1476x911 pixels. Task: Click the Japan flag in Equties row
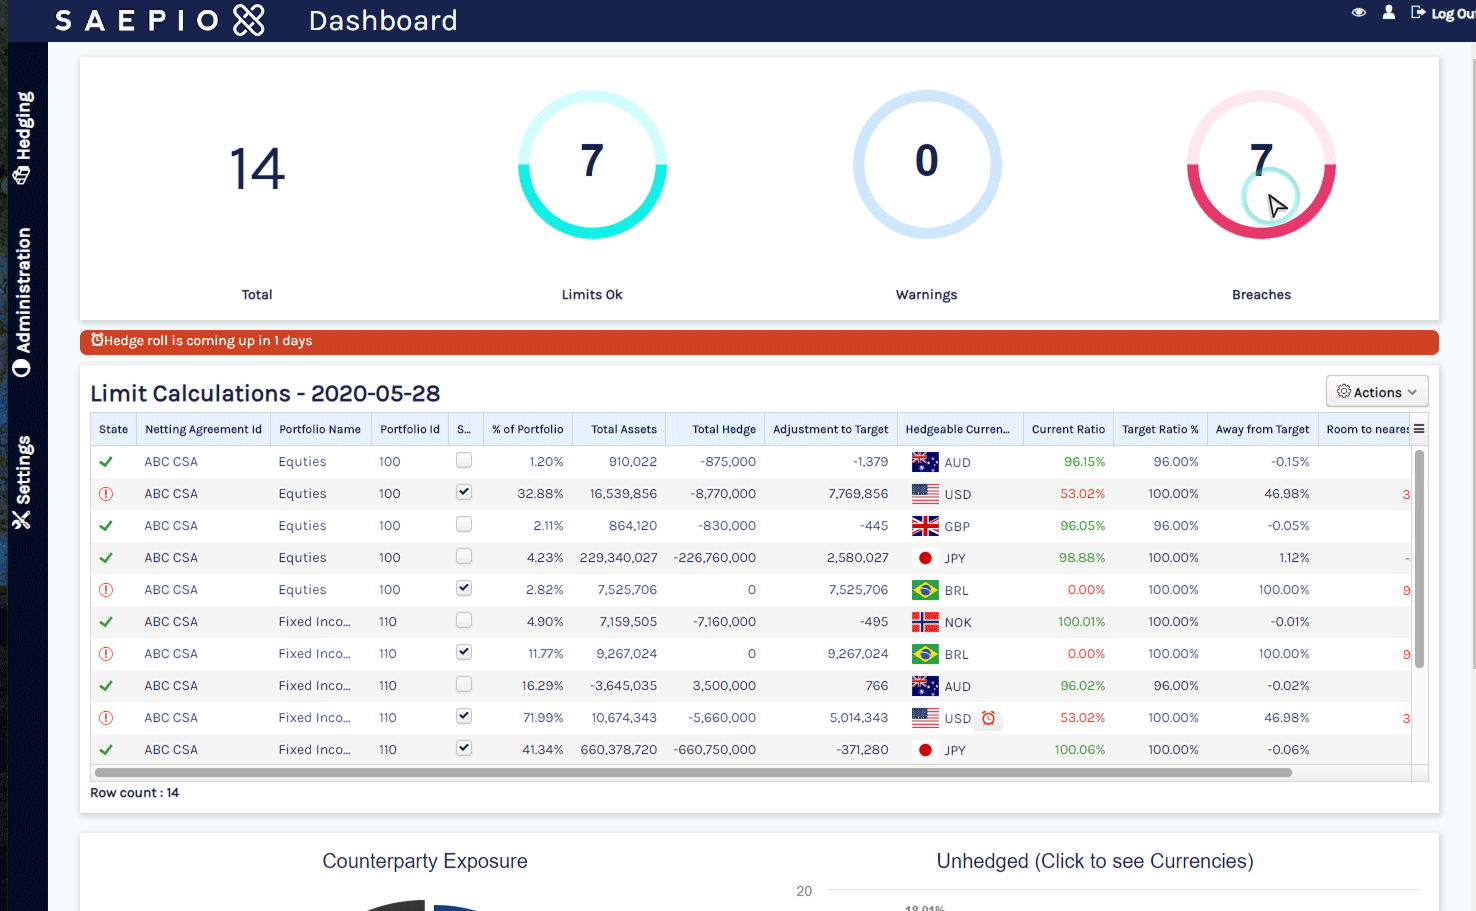click(925, 558)
